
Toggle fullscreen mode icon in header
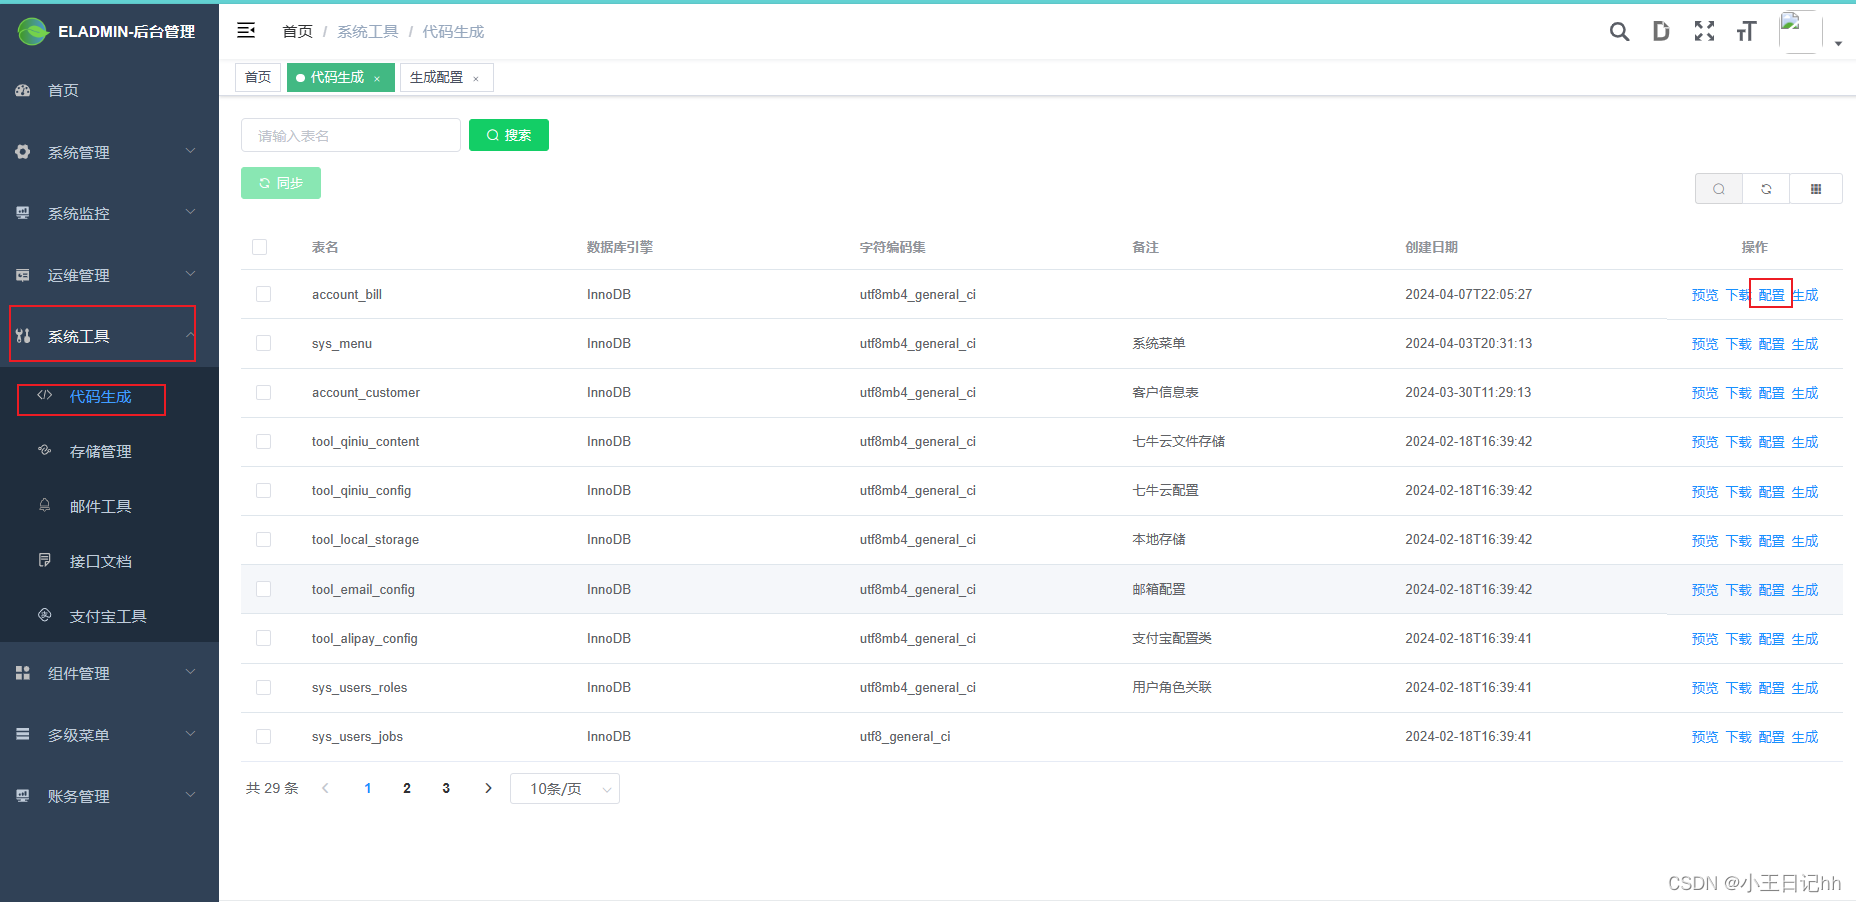click(1704, 32)
